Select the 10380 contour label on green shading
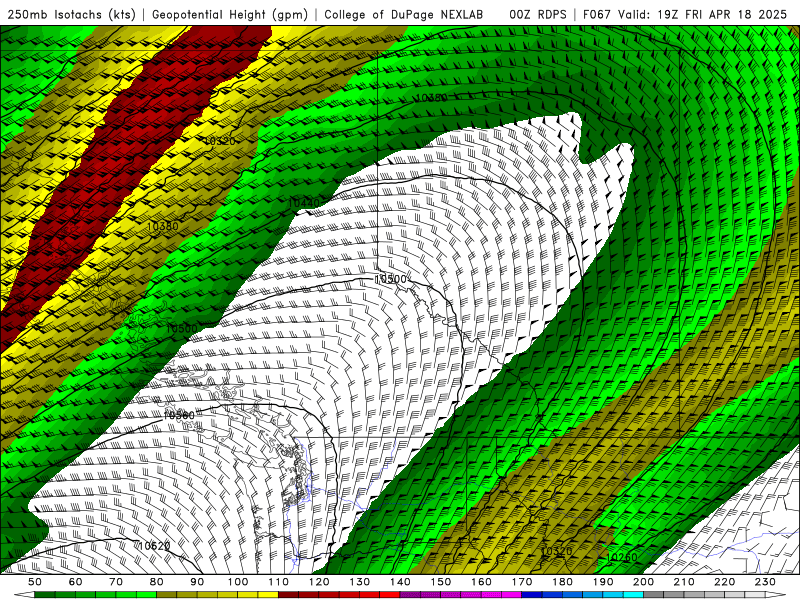This screenshot has height=600, width=800. (x=432, y=97)
